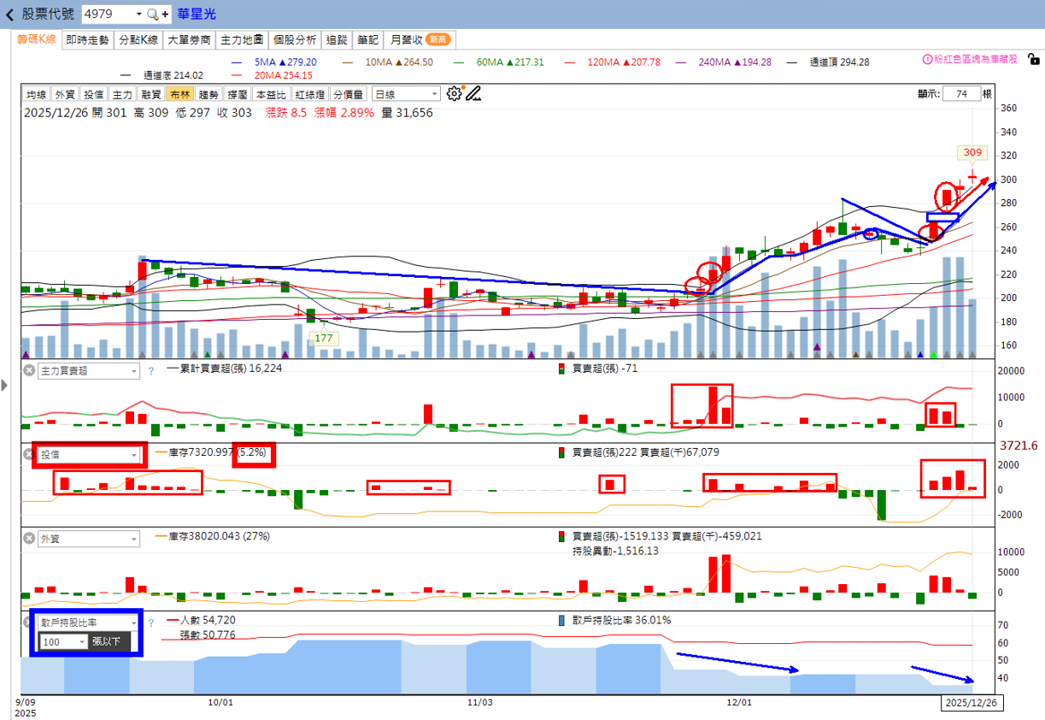
Task: Toggle the 主力 overlay button
Action: click(x=122, y=95)
